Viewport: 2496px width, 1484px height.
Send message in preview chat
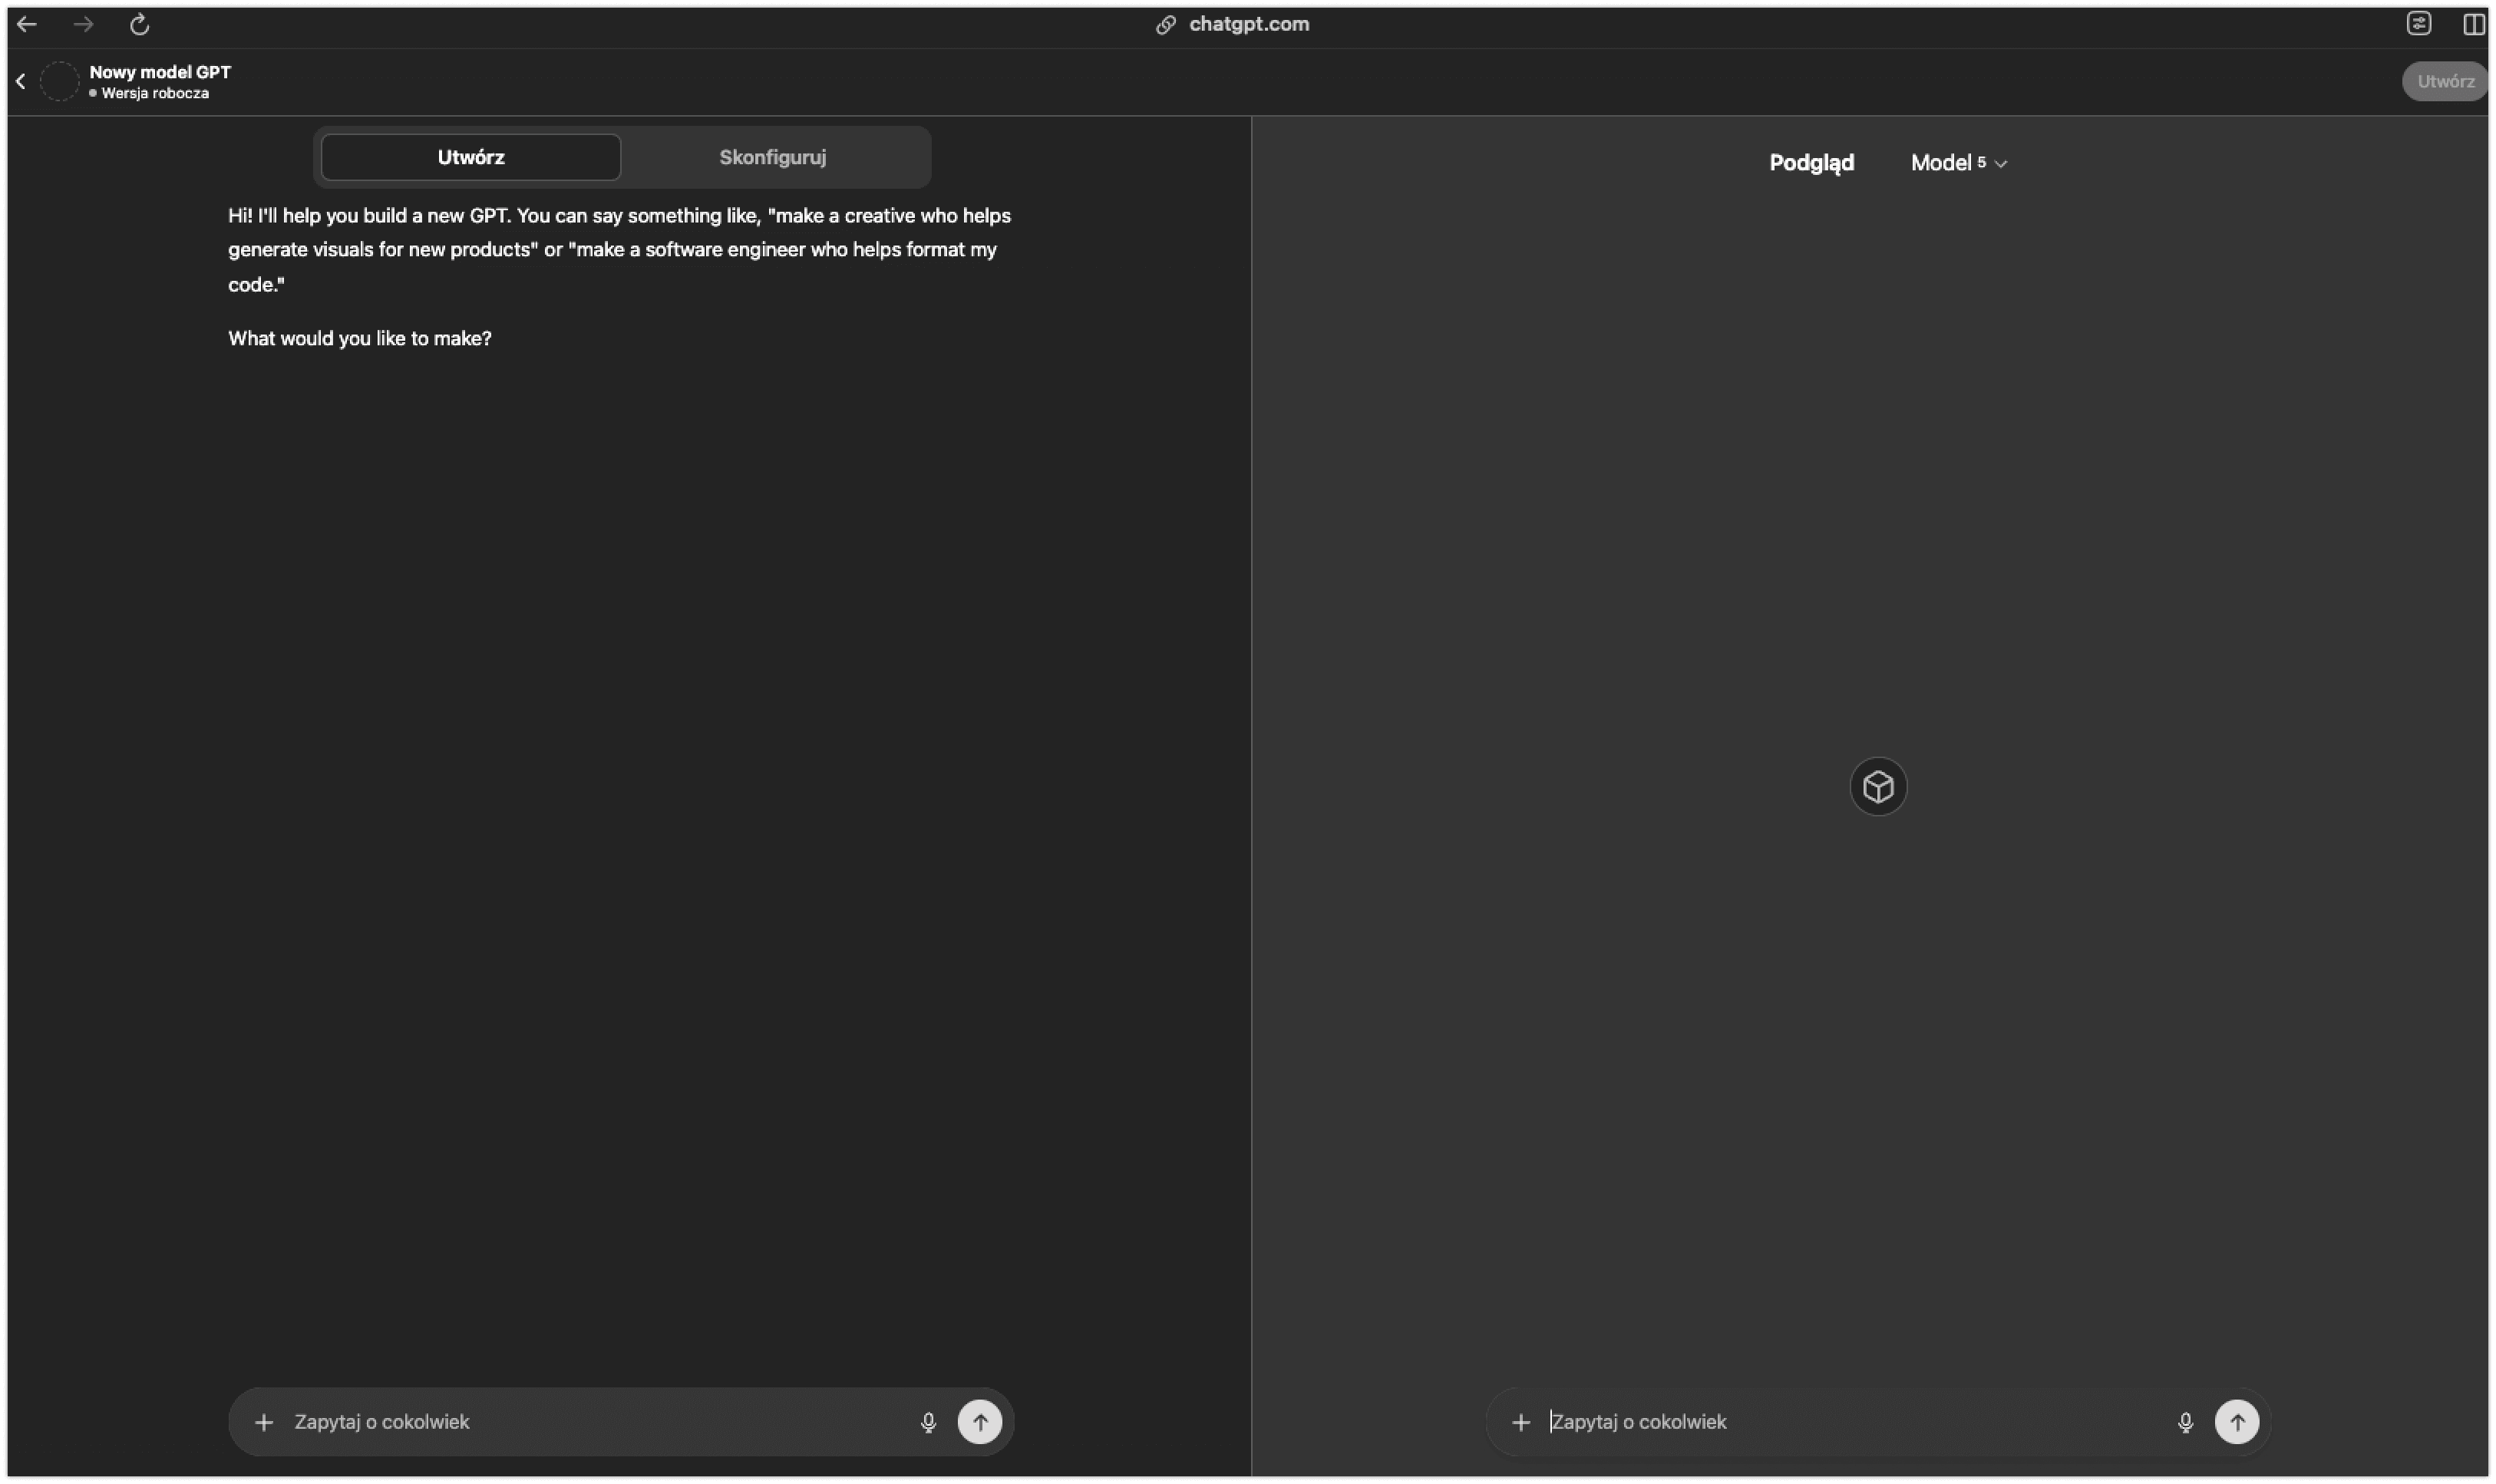(2237, 1422)
